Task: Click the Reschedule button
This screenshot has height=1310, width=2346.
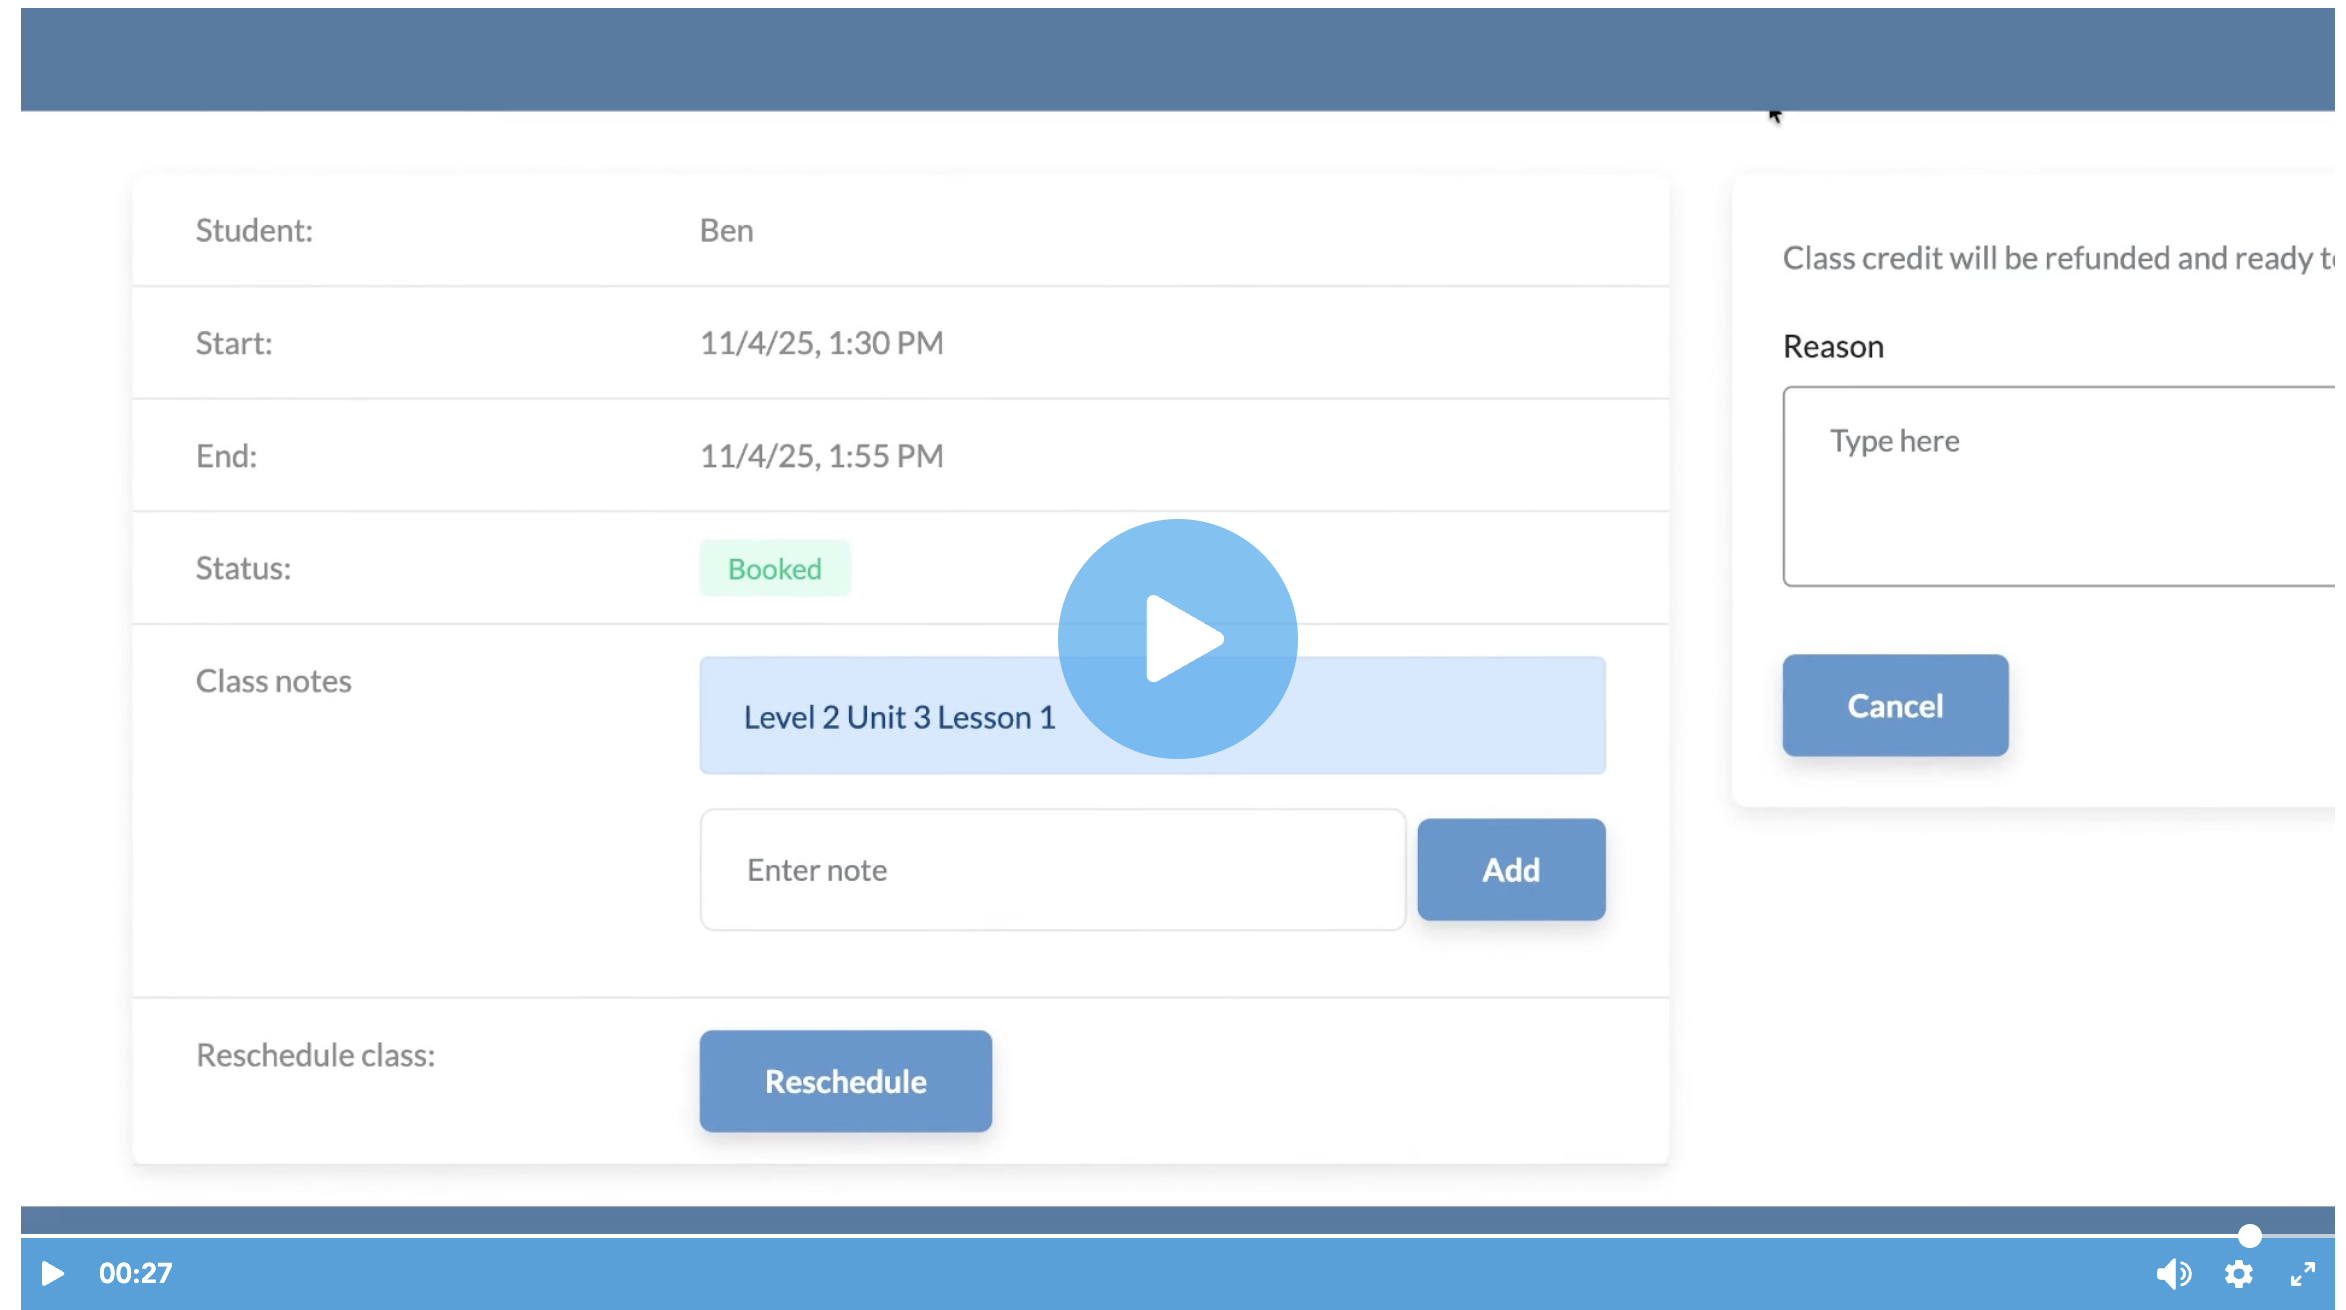Action: (845, 1081)
